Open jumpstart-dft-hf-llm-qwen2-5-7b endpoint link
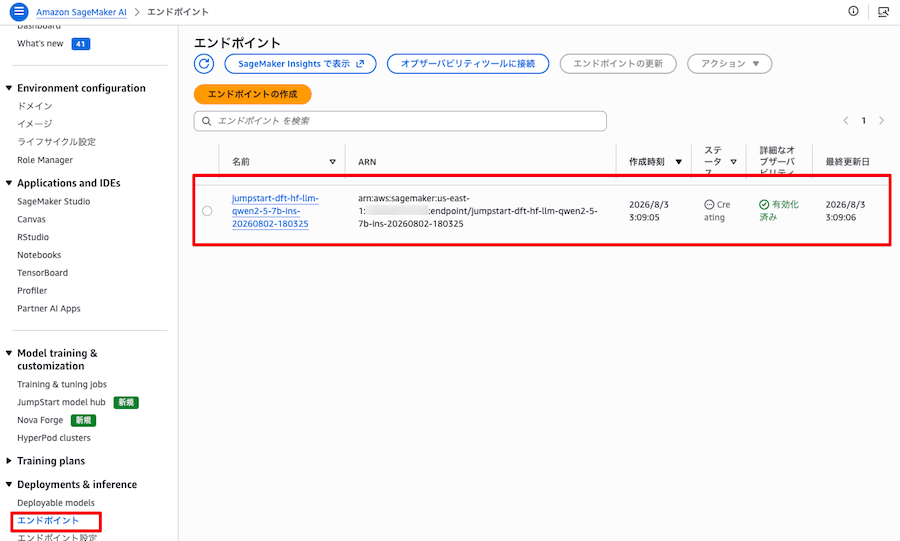 click(x=275, y=211)
